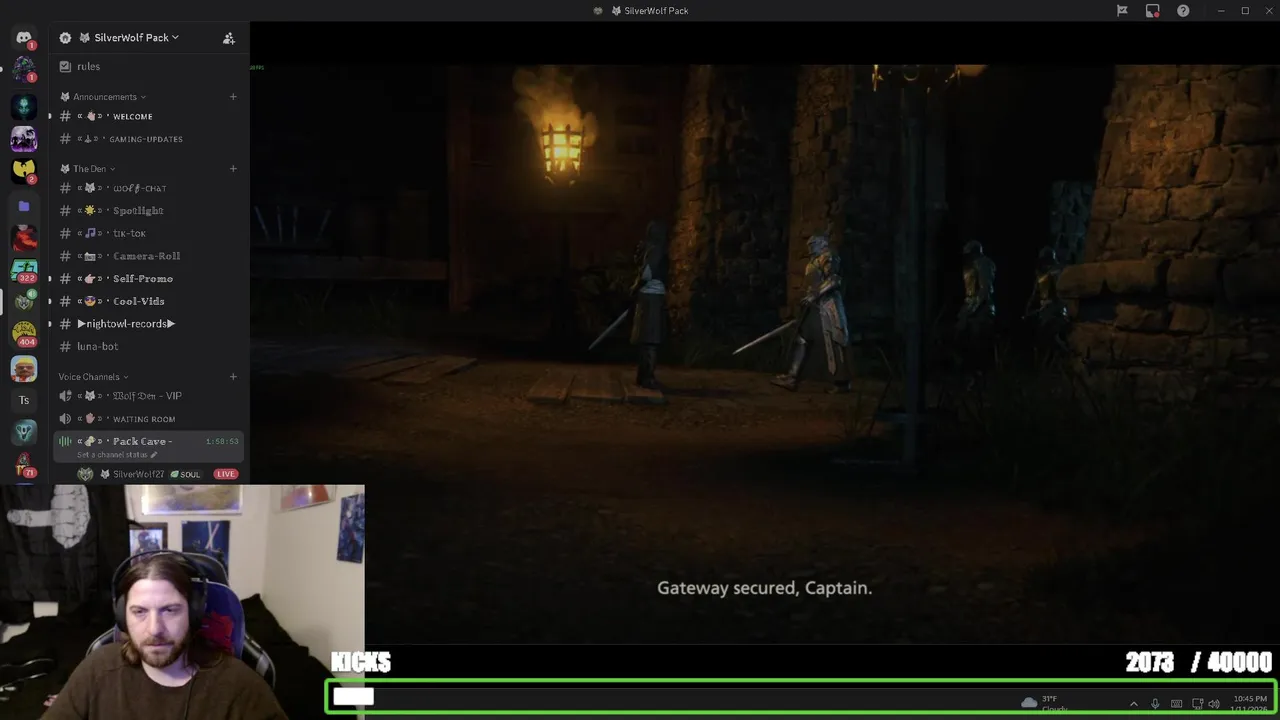This screenshot has width=1280, height=720.
Task: Open the luna-bot channel
Action: pos(150,346)
